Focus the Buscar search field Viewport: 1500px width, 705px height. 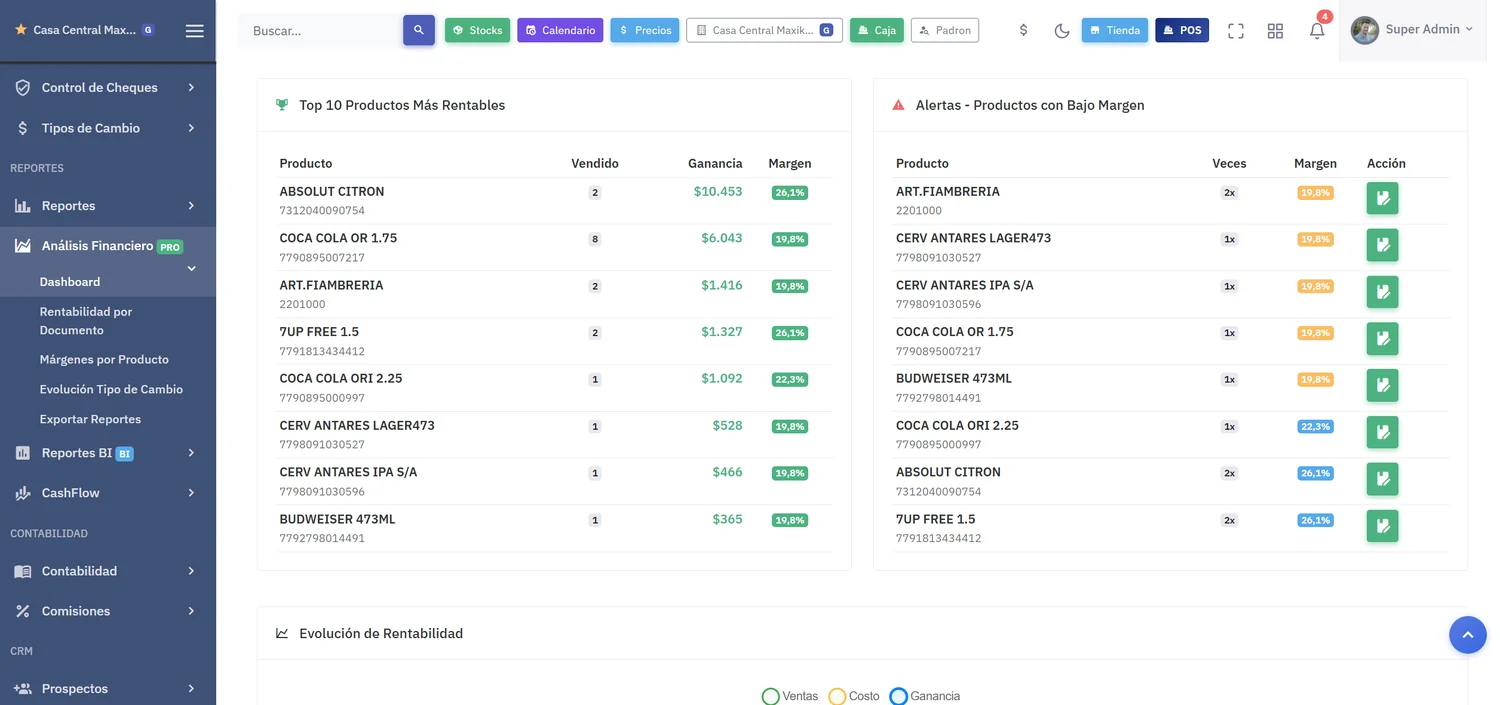pyautogui.click(x=320, y=30)
